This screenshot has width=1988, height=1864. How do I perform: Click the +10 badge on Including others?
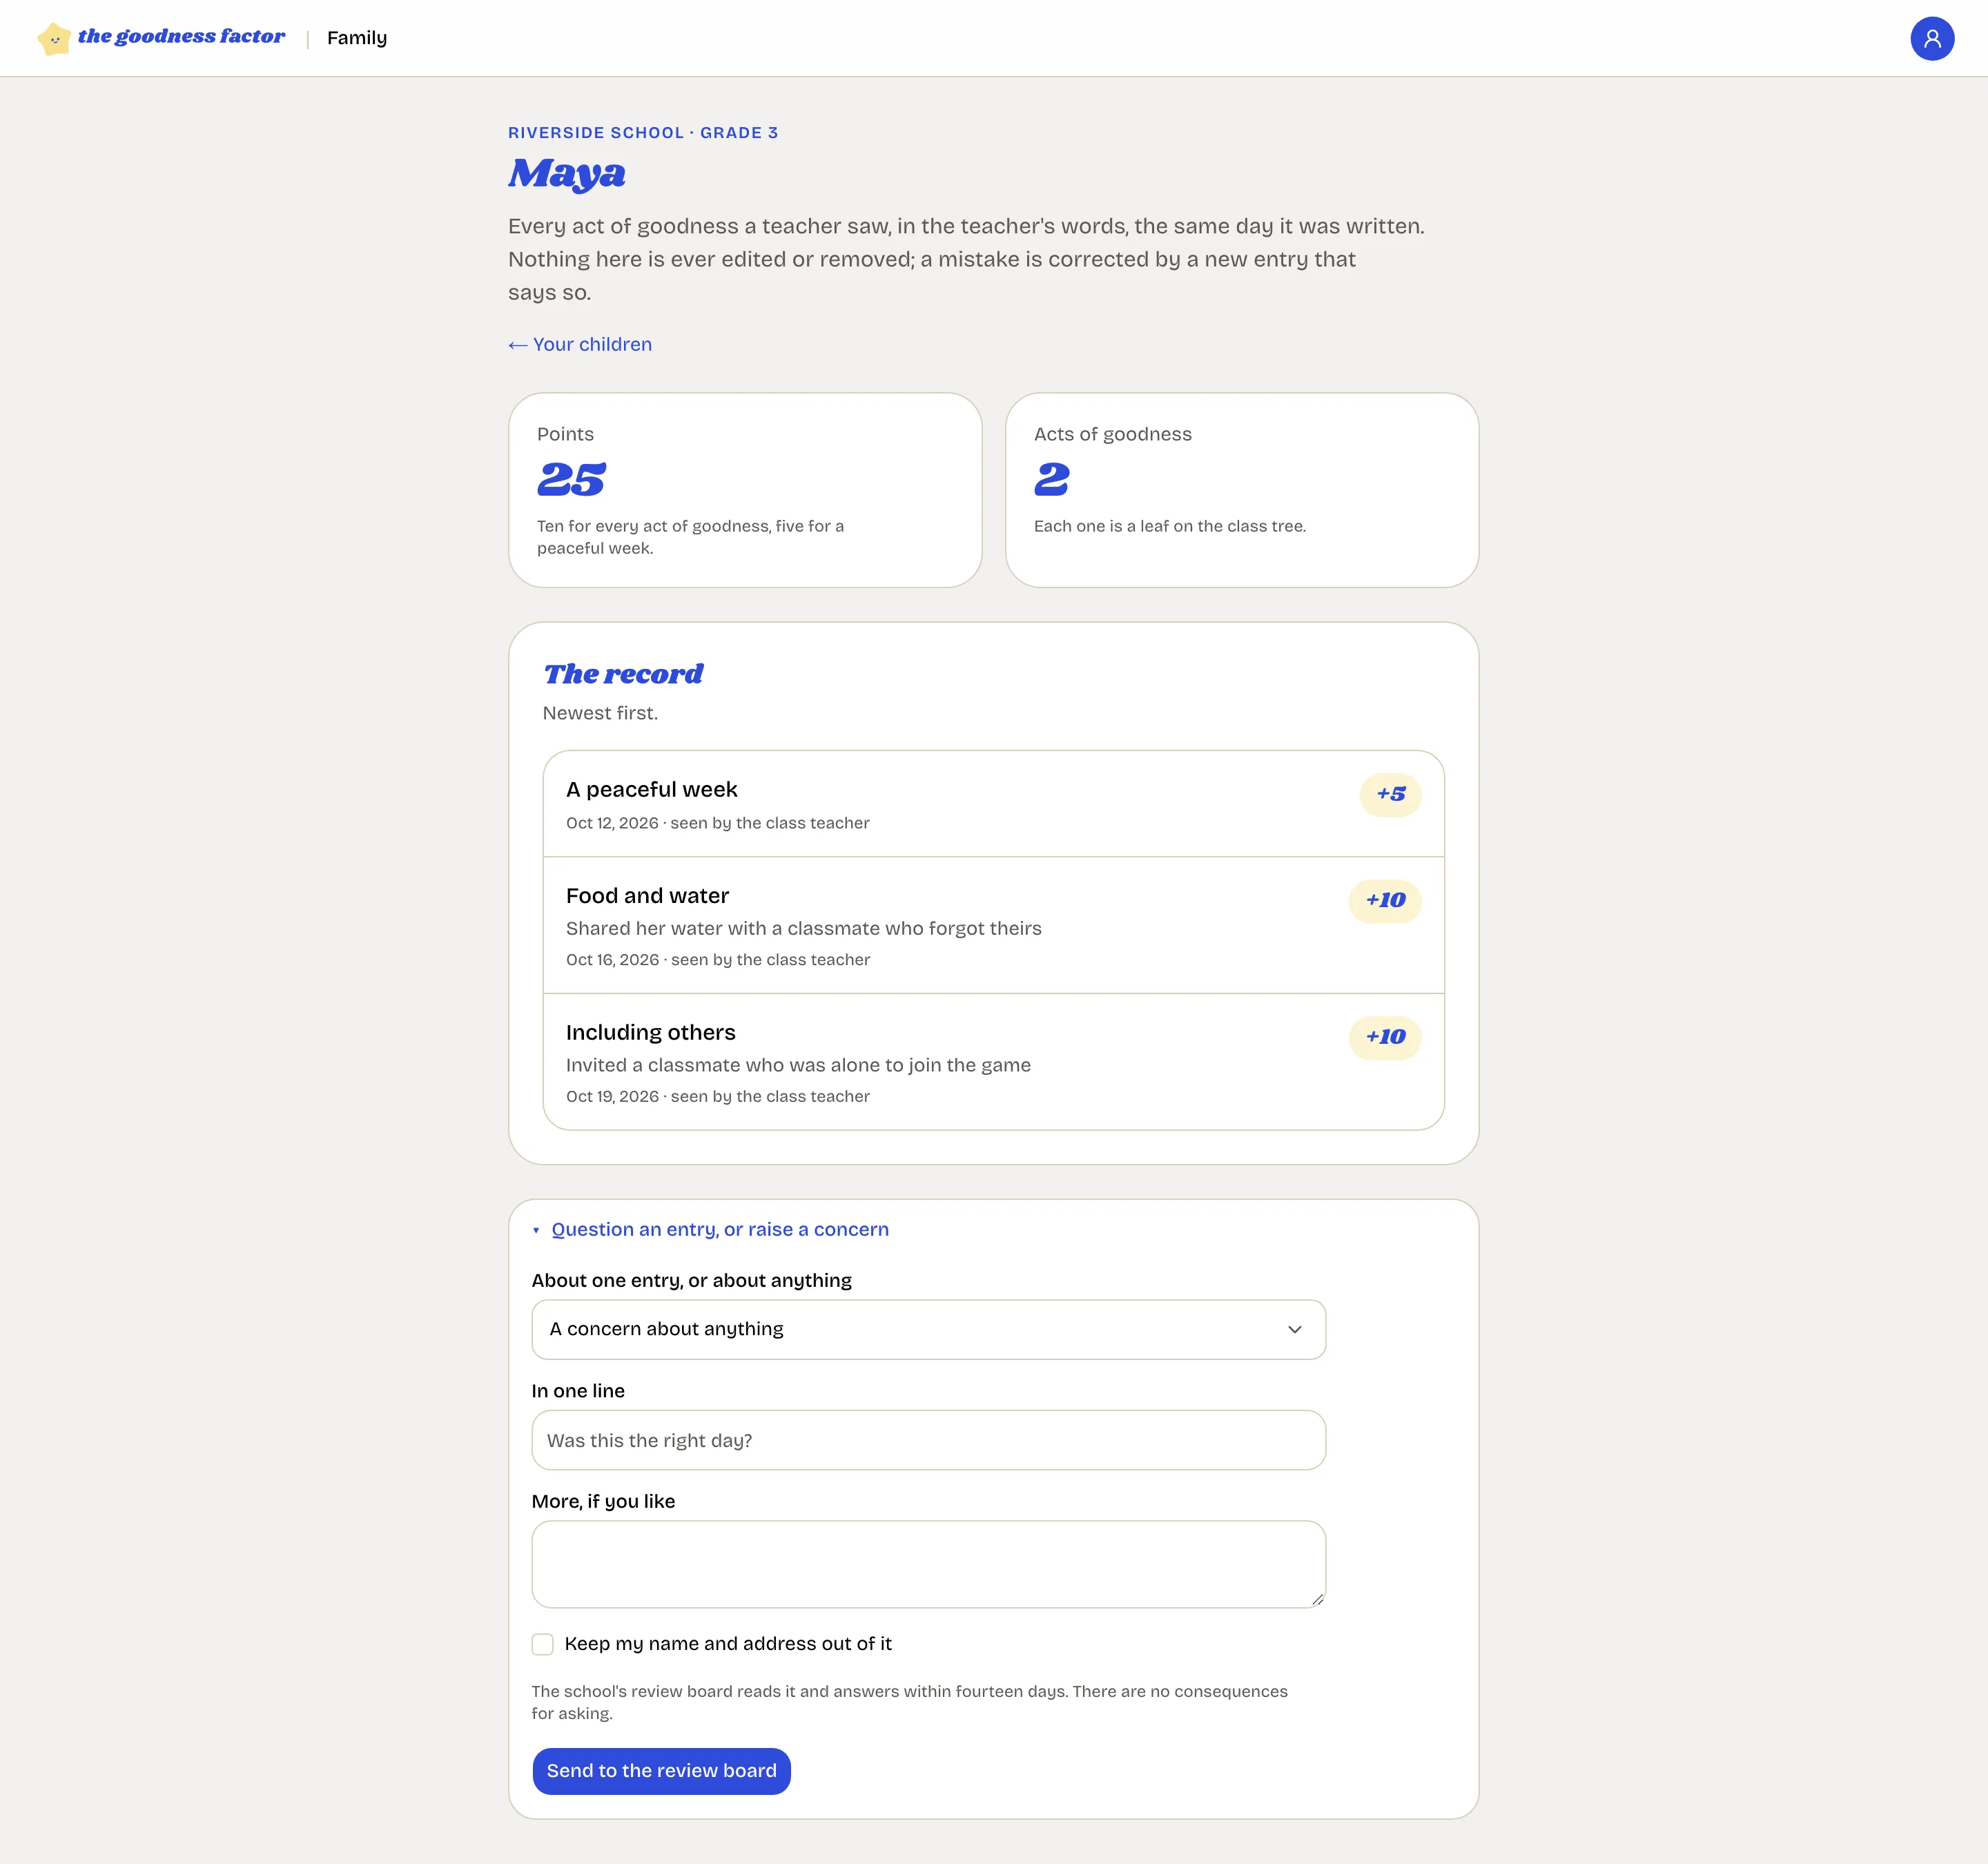pyautogui.click(x=1385, y=1037)
